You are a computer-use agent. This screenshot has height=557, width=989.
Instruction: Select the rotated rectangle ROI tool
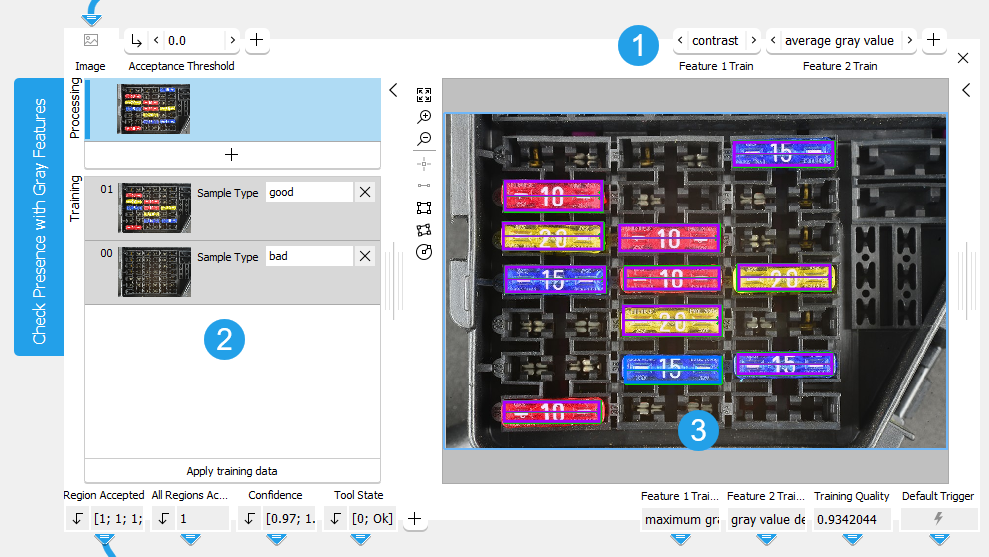point(424,230)
